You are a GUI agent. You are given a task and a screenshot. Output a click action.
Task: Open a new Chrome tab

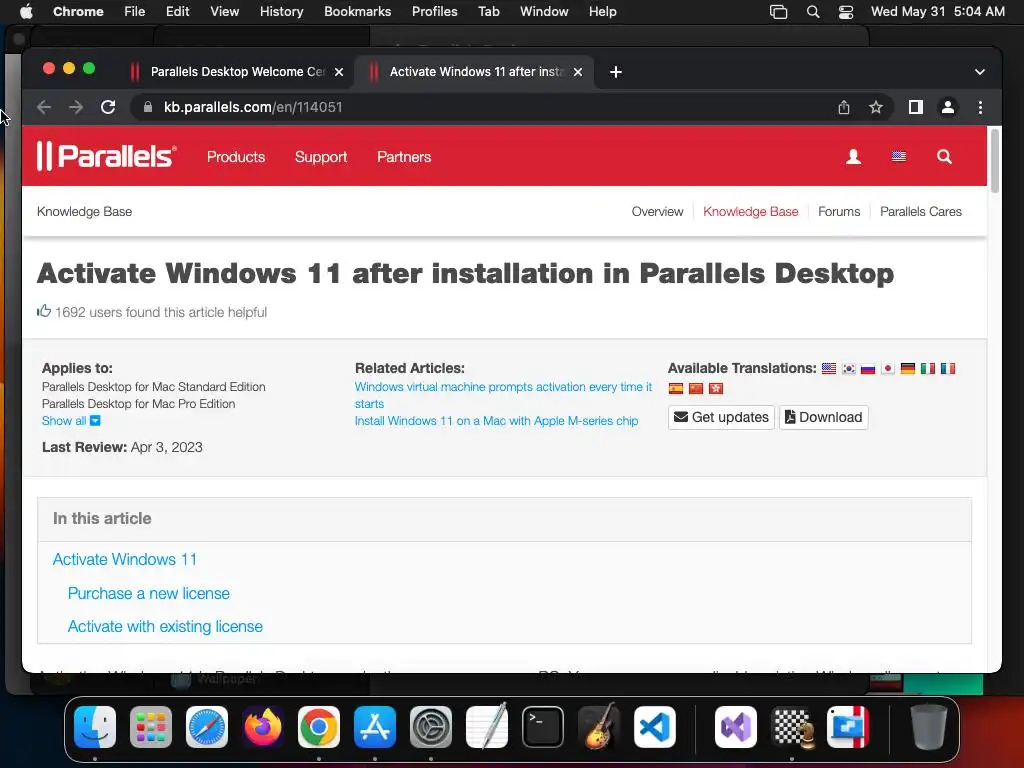point(615,72)
